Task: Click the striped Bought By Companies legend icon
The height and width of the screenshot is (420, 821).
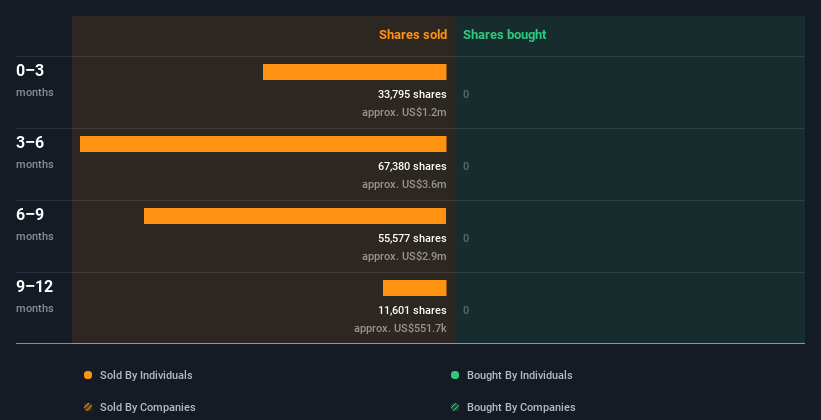Action: pos(455,407)
